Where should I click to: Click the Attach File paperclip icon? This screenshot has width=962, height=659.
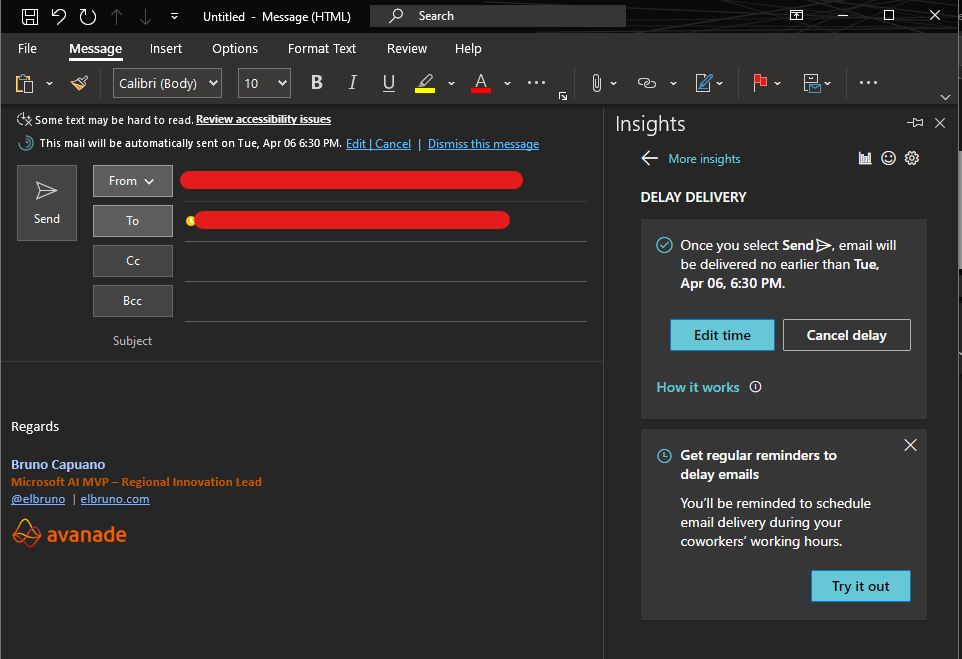pos(596,83)
